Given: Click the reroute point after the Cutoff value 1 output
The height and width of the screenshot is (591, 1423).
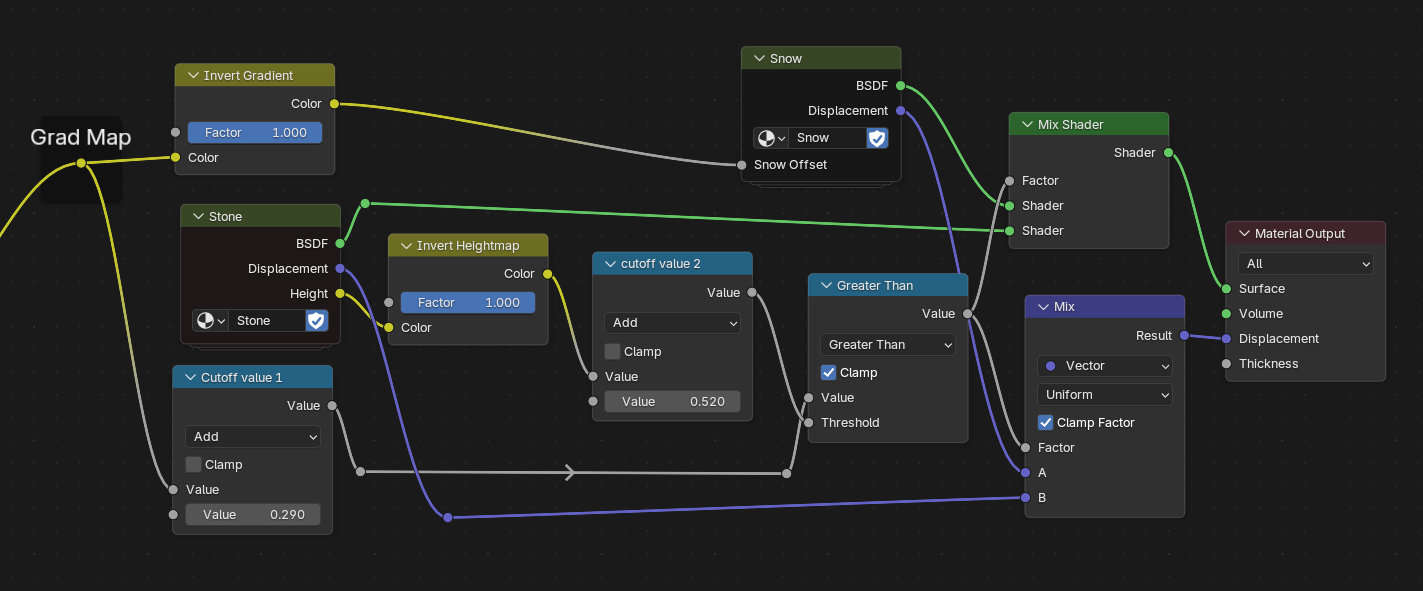Looking at the screenshot, I should pyautogui.click(x=360, y=471).
